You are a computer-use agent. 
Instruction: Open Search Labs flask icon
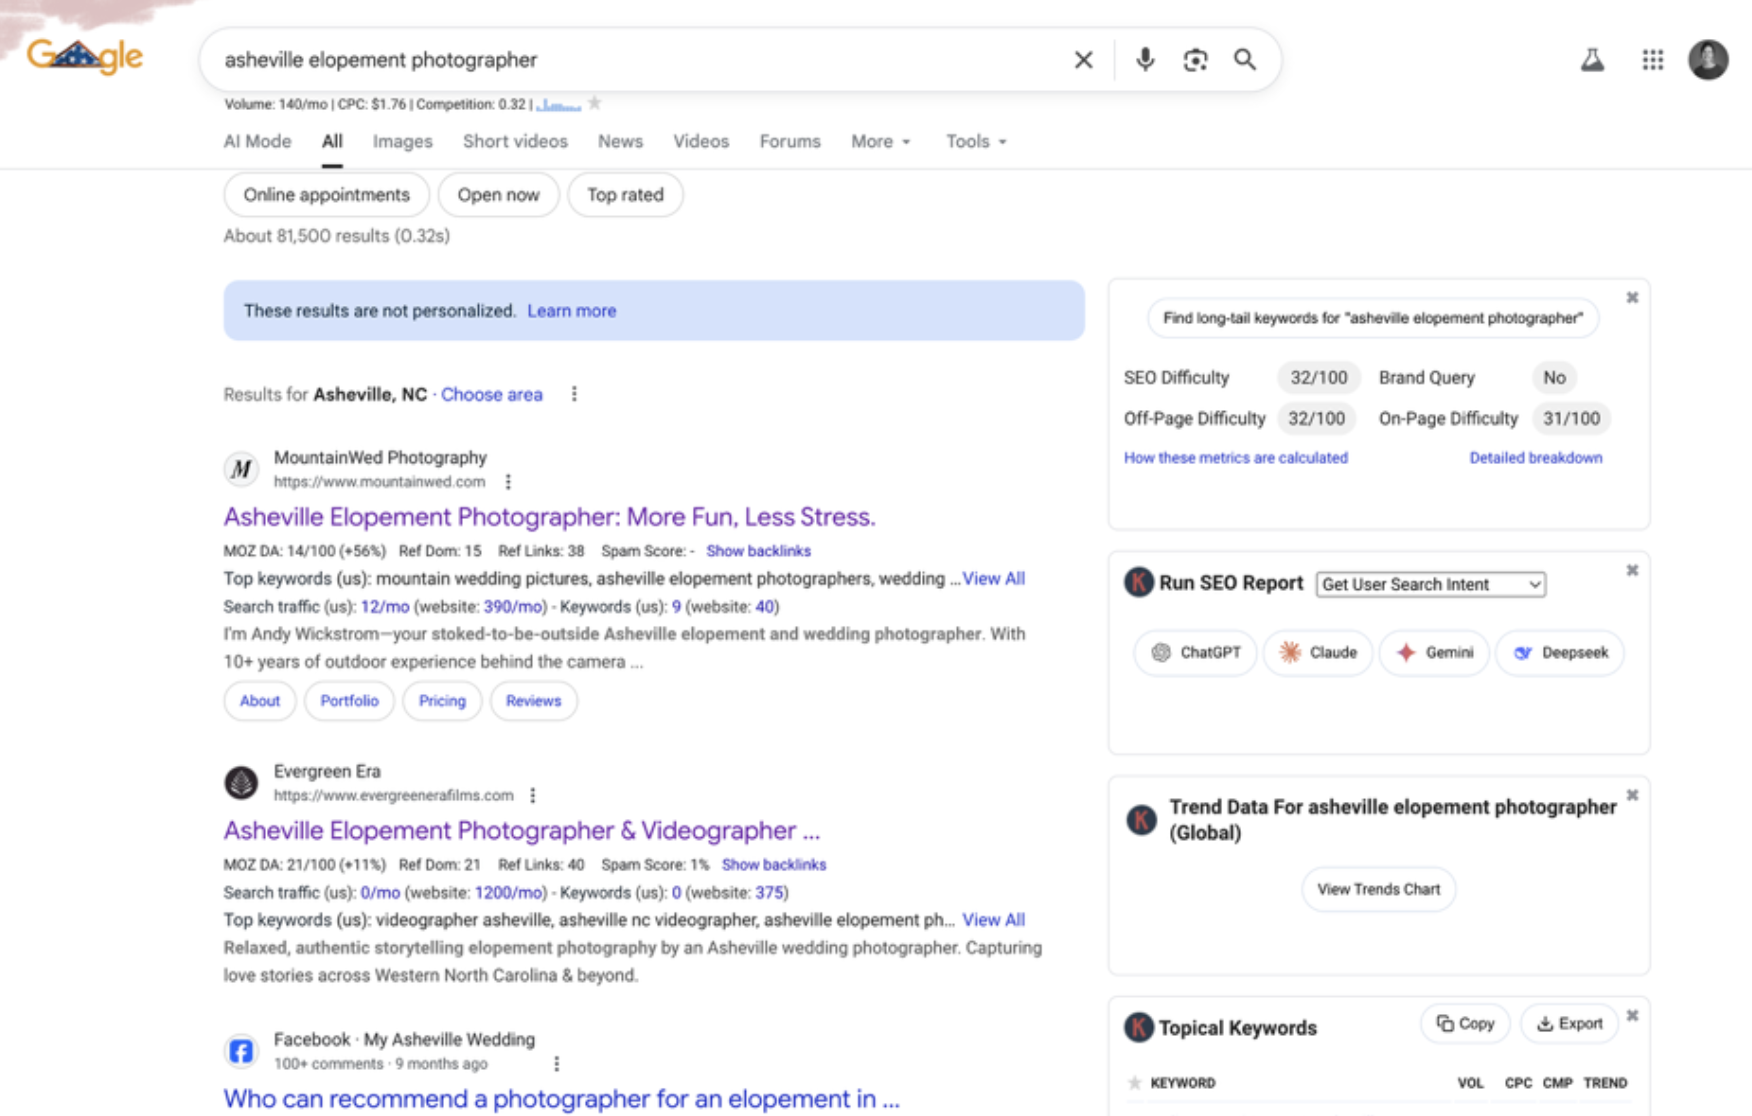1593,59
